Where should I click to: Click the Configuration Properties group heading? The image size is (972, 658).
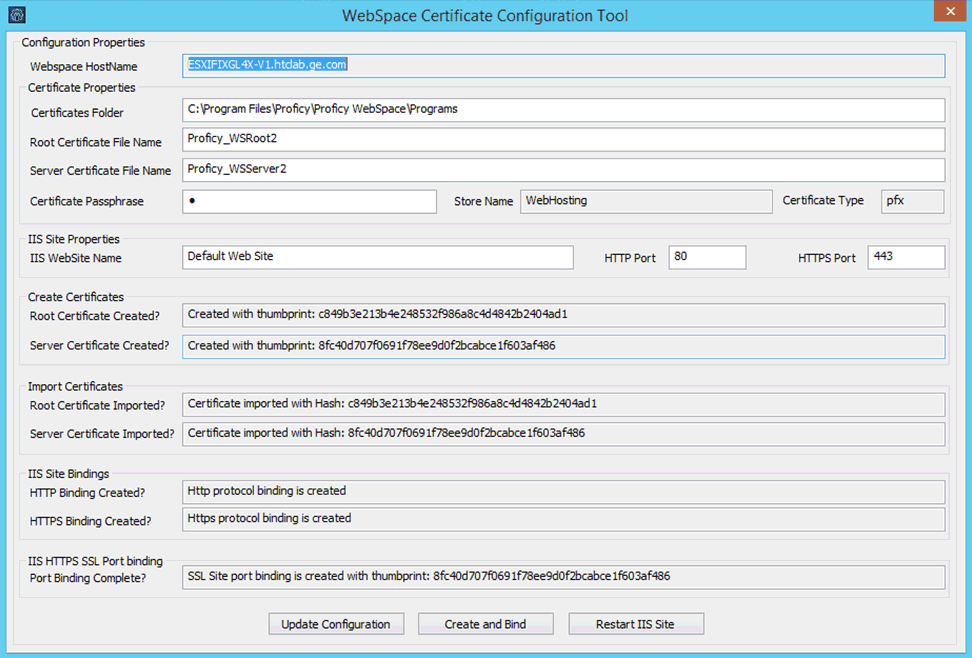(83, 42)
